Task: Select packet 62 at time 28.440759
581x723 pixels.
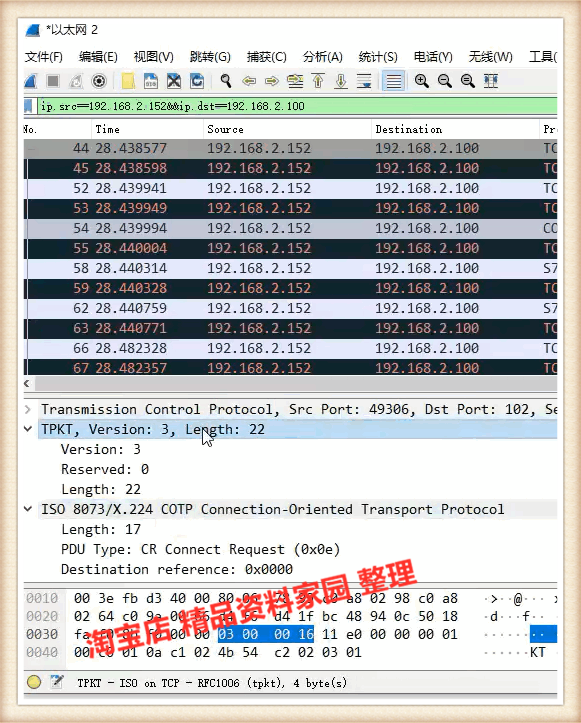Action: tap(290, 308)
